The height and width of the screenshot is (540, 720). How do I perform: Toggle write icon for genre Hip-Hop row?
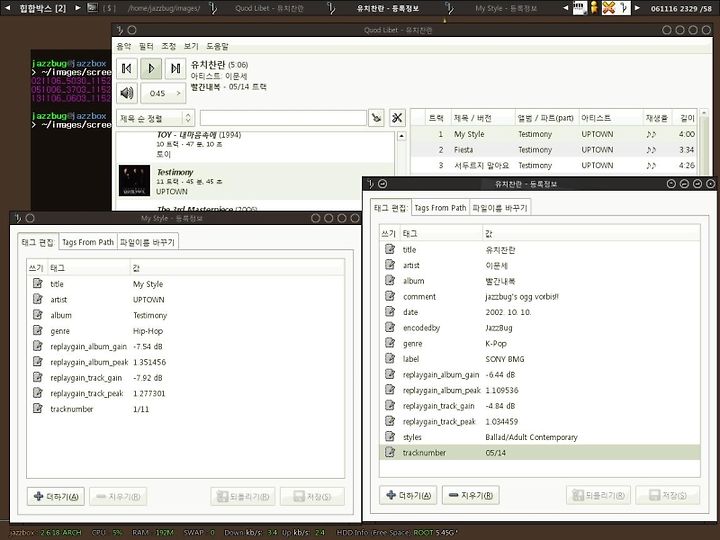[x=38, y=330]
